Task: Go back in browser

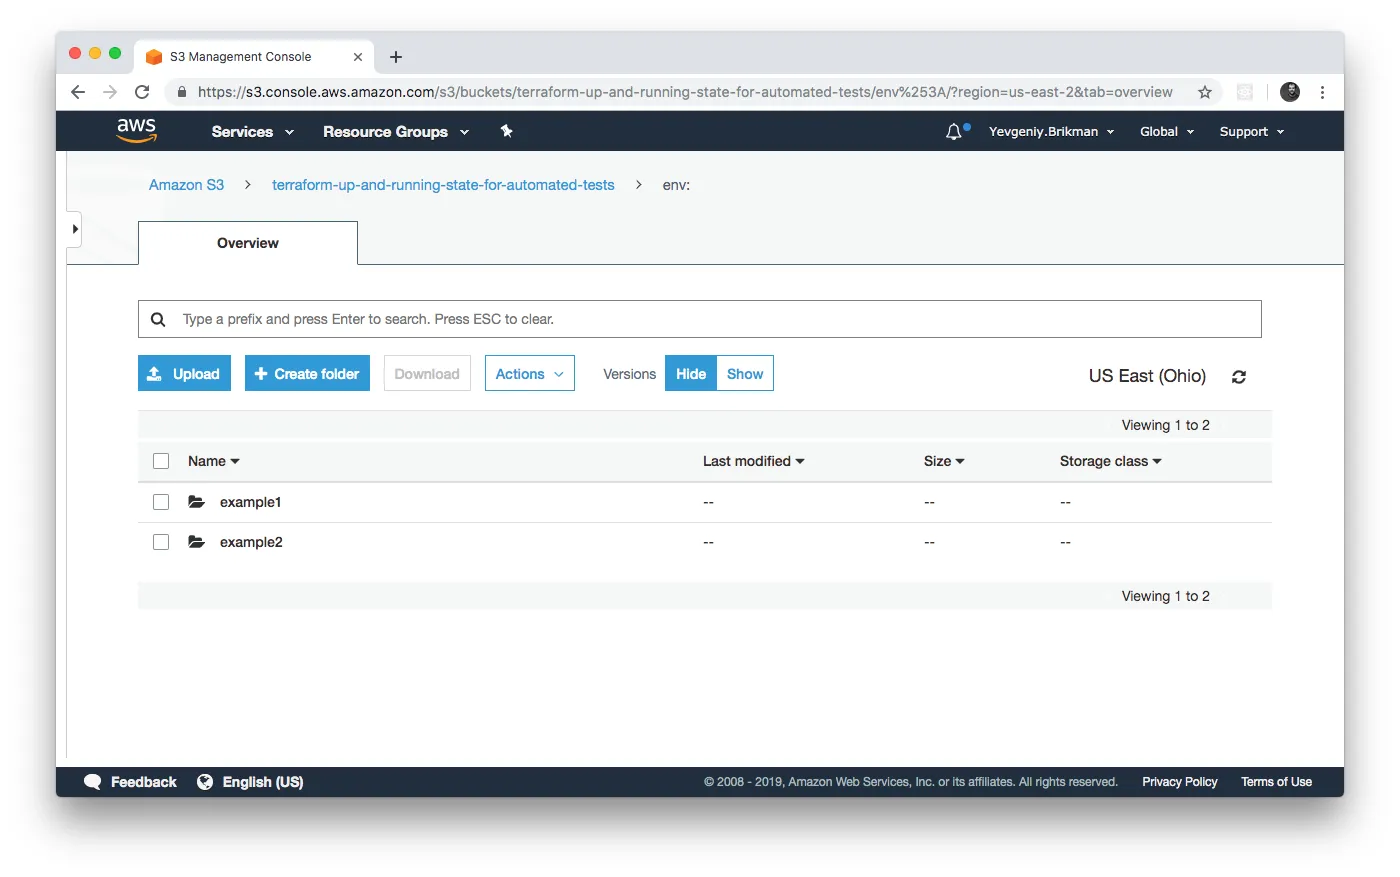Action: [78, 92]
